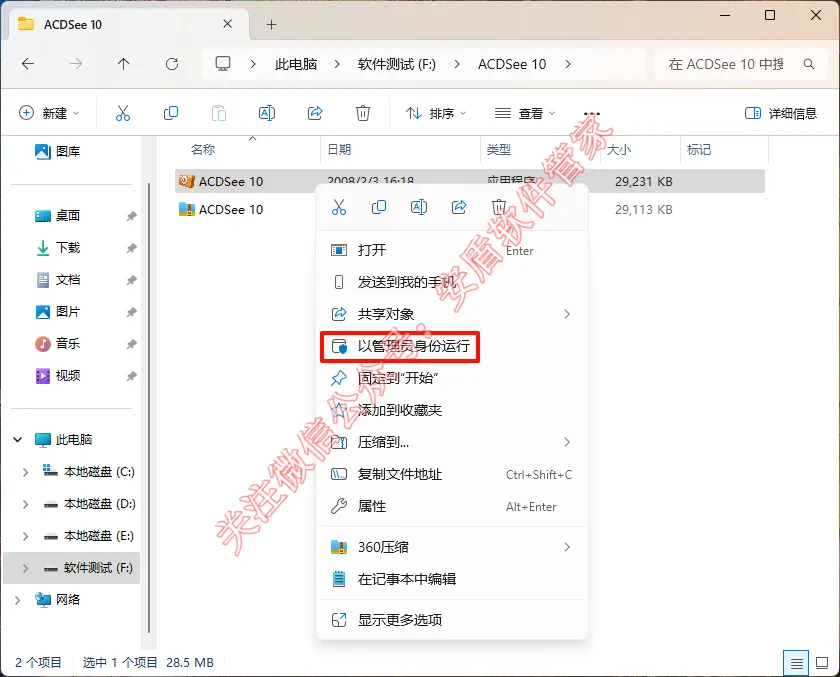Expand 本地磁盘 (D:) in the tree

pos(25,504)
